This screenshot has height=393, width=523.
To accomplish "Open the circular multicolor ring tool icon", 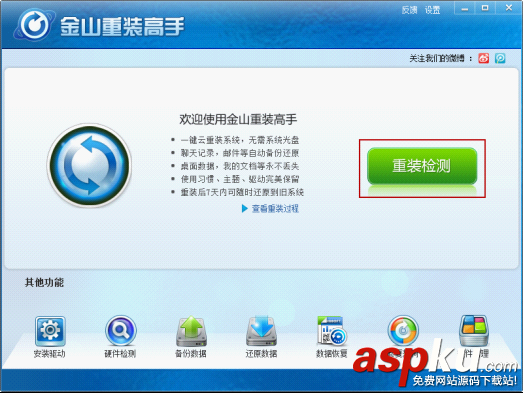I will point(403,331).
